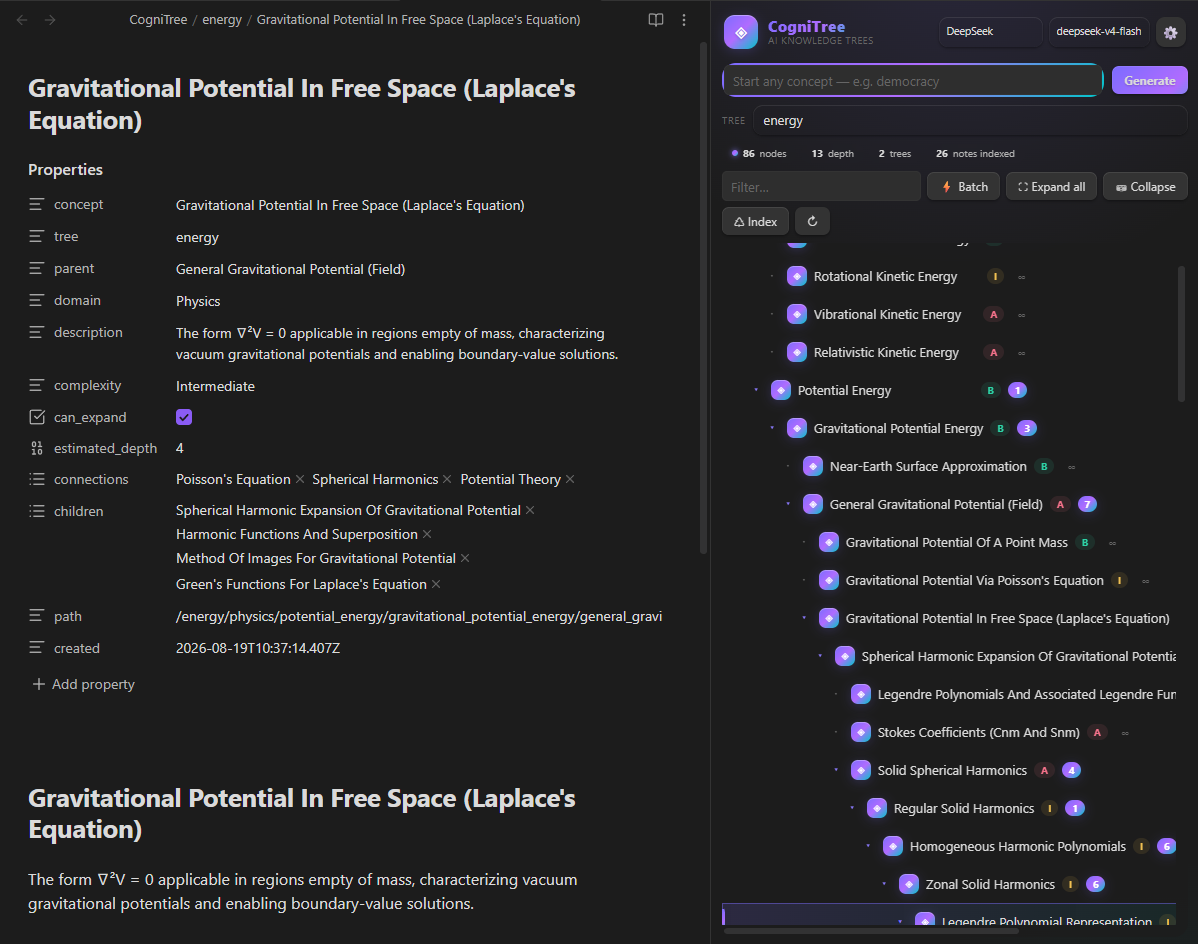1198x944 pixels.
Task: Open CogniTree settings gear
Action: click(x=1170, y=32)
